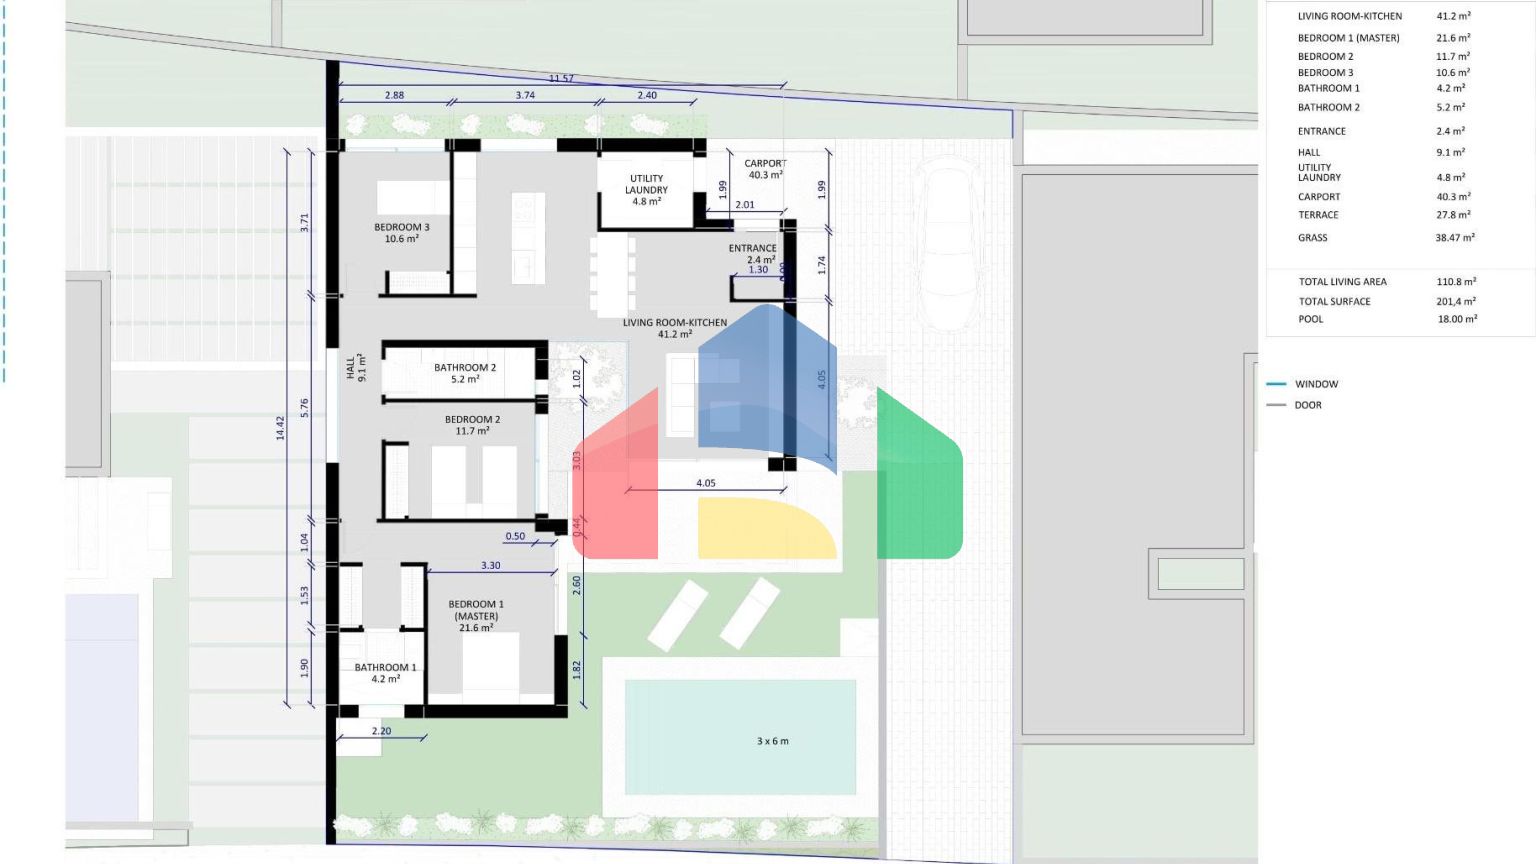Click the red quarter-circle shape

pyautogui.click(x=620, y=480)
